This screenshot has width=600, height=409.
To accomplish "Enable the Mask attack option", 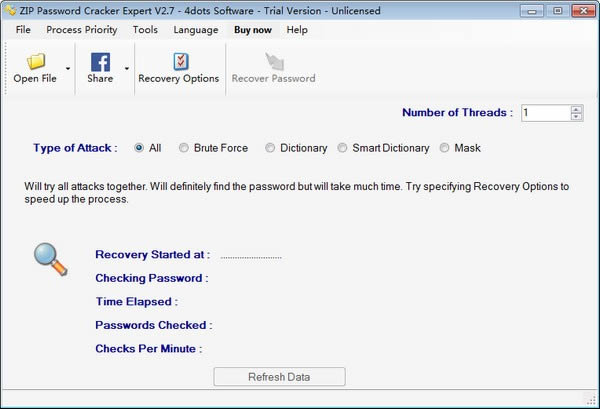I will pyautogui.click(x=445, y=148).
